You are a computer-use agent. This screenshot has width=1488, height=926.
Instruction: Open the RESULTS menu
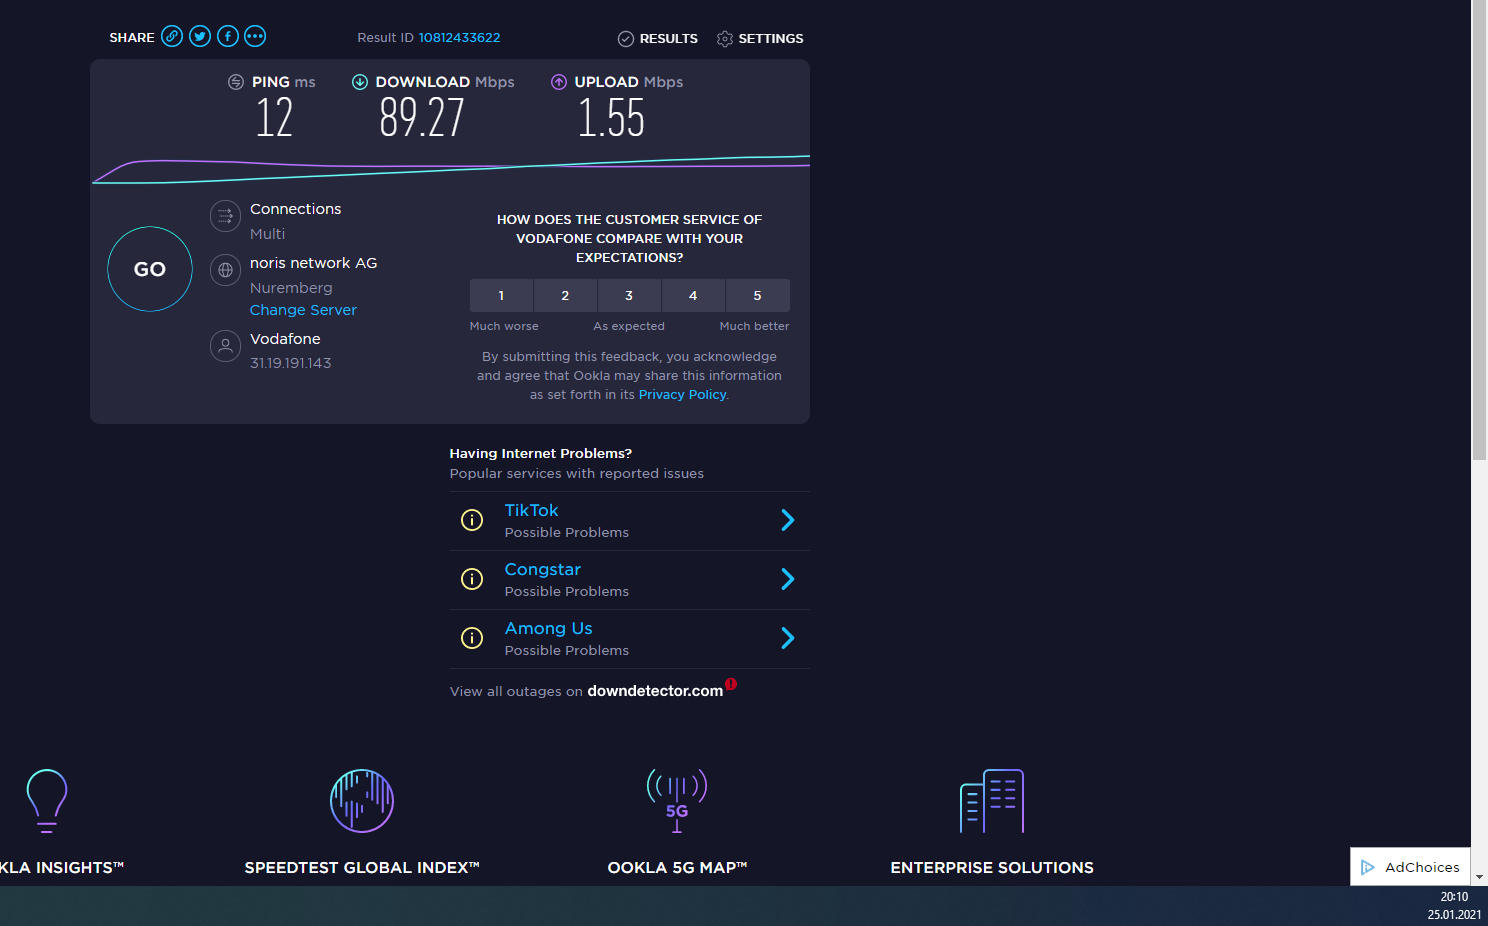coord(658,39)
